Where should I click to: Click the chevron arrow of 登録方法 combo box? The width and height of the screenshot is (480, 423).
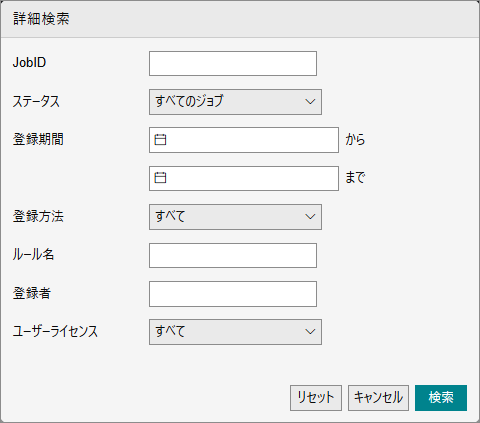pyautogui.click(x=310, y=217)
